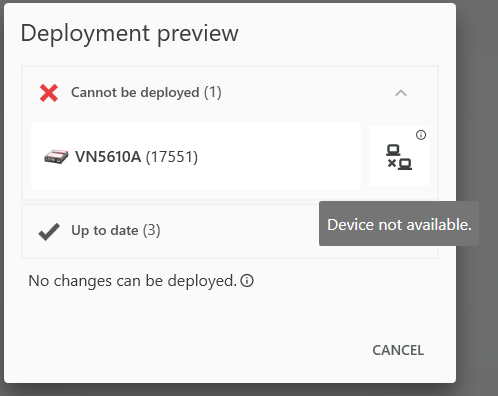Click the gray checkmark icon

pos(49,231)
